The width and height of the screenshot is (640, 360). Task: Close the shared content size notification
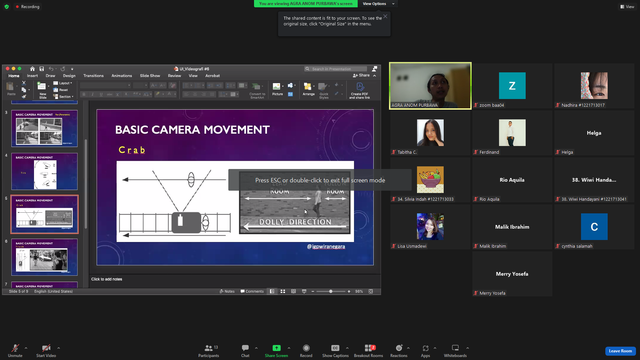(385, 16)
